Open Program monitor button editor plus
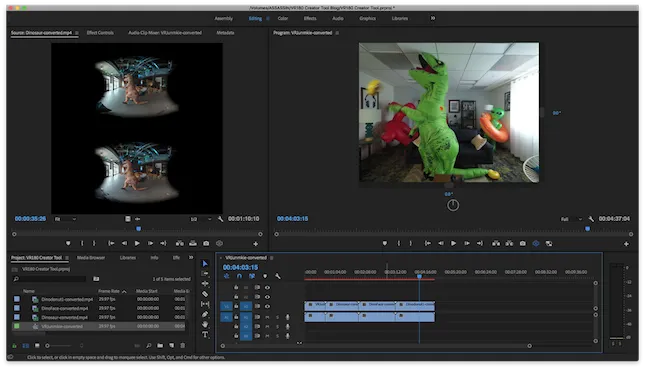This screenshot has width=645, height=369. [626, 244]
